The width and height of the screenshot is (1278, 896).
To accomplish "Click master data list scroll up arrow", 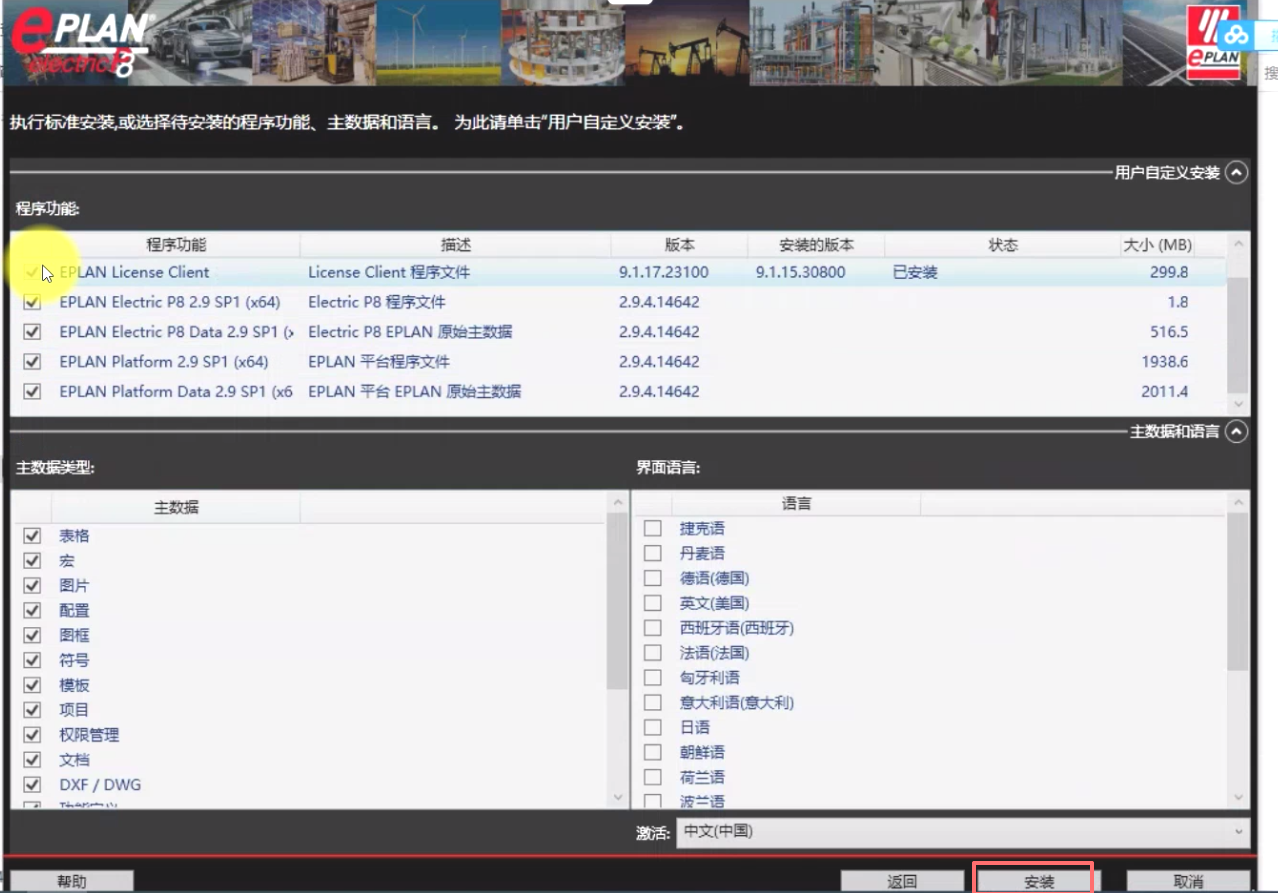I will tap(618, 502).
